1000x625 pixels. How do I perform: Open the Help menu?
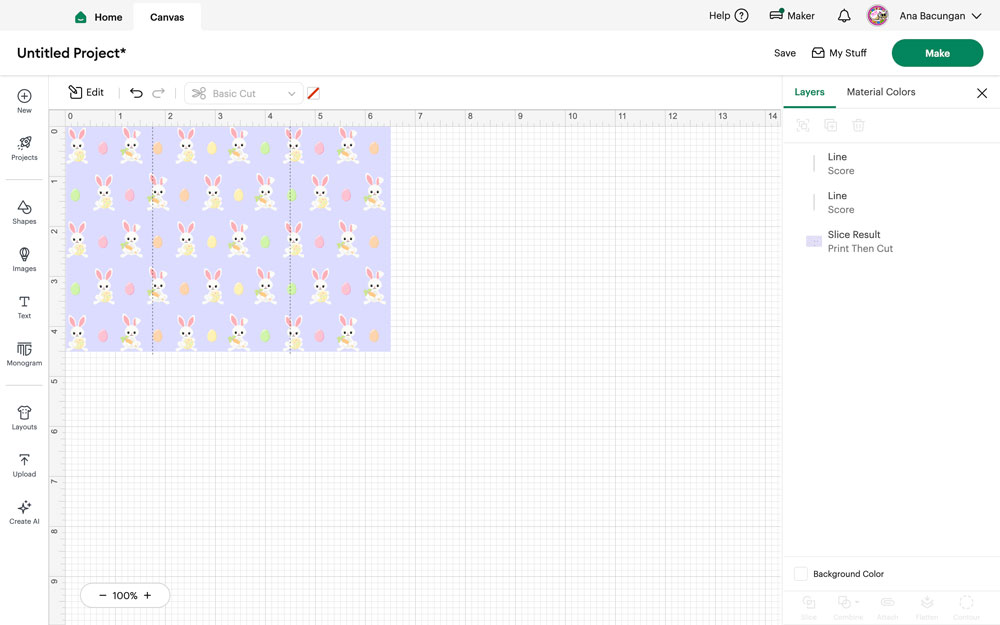coord(728,15)
